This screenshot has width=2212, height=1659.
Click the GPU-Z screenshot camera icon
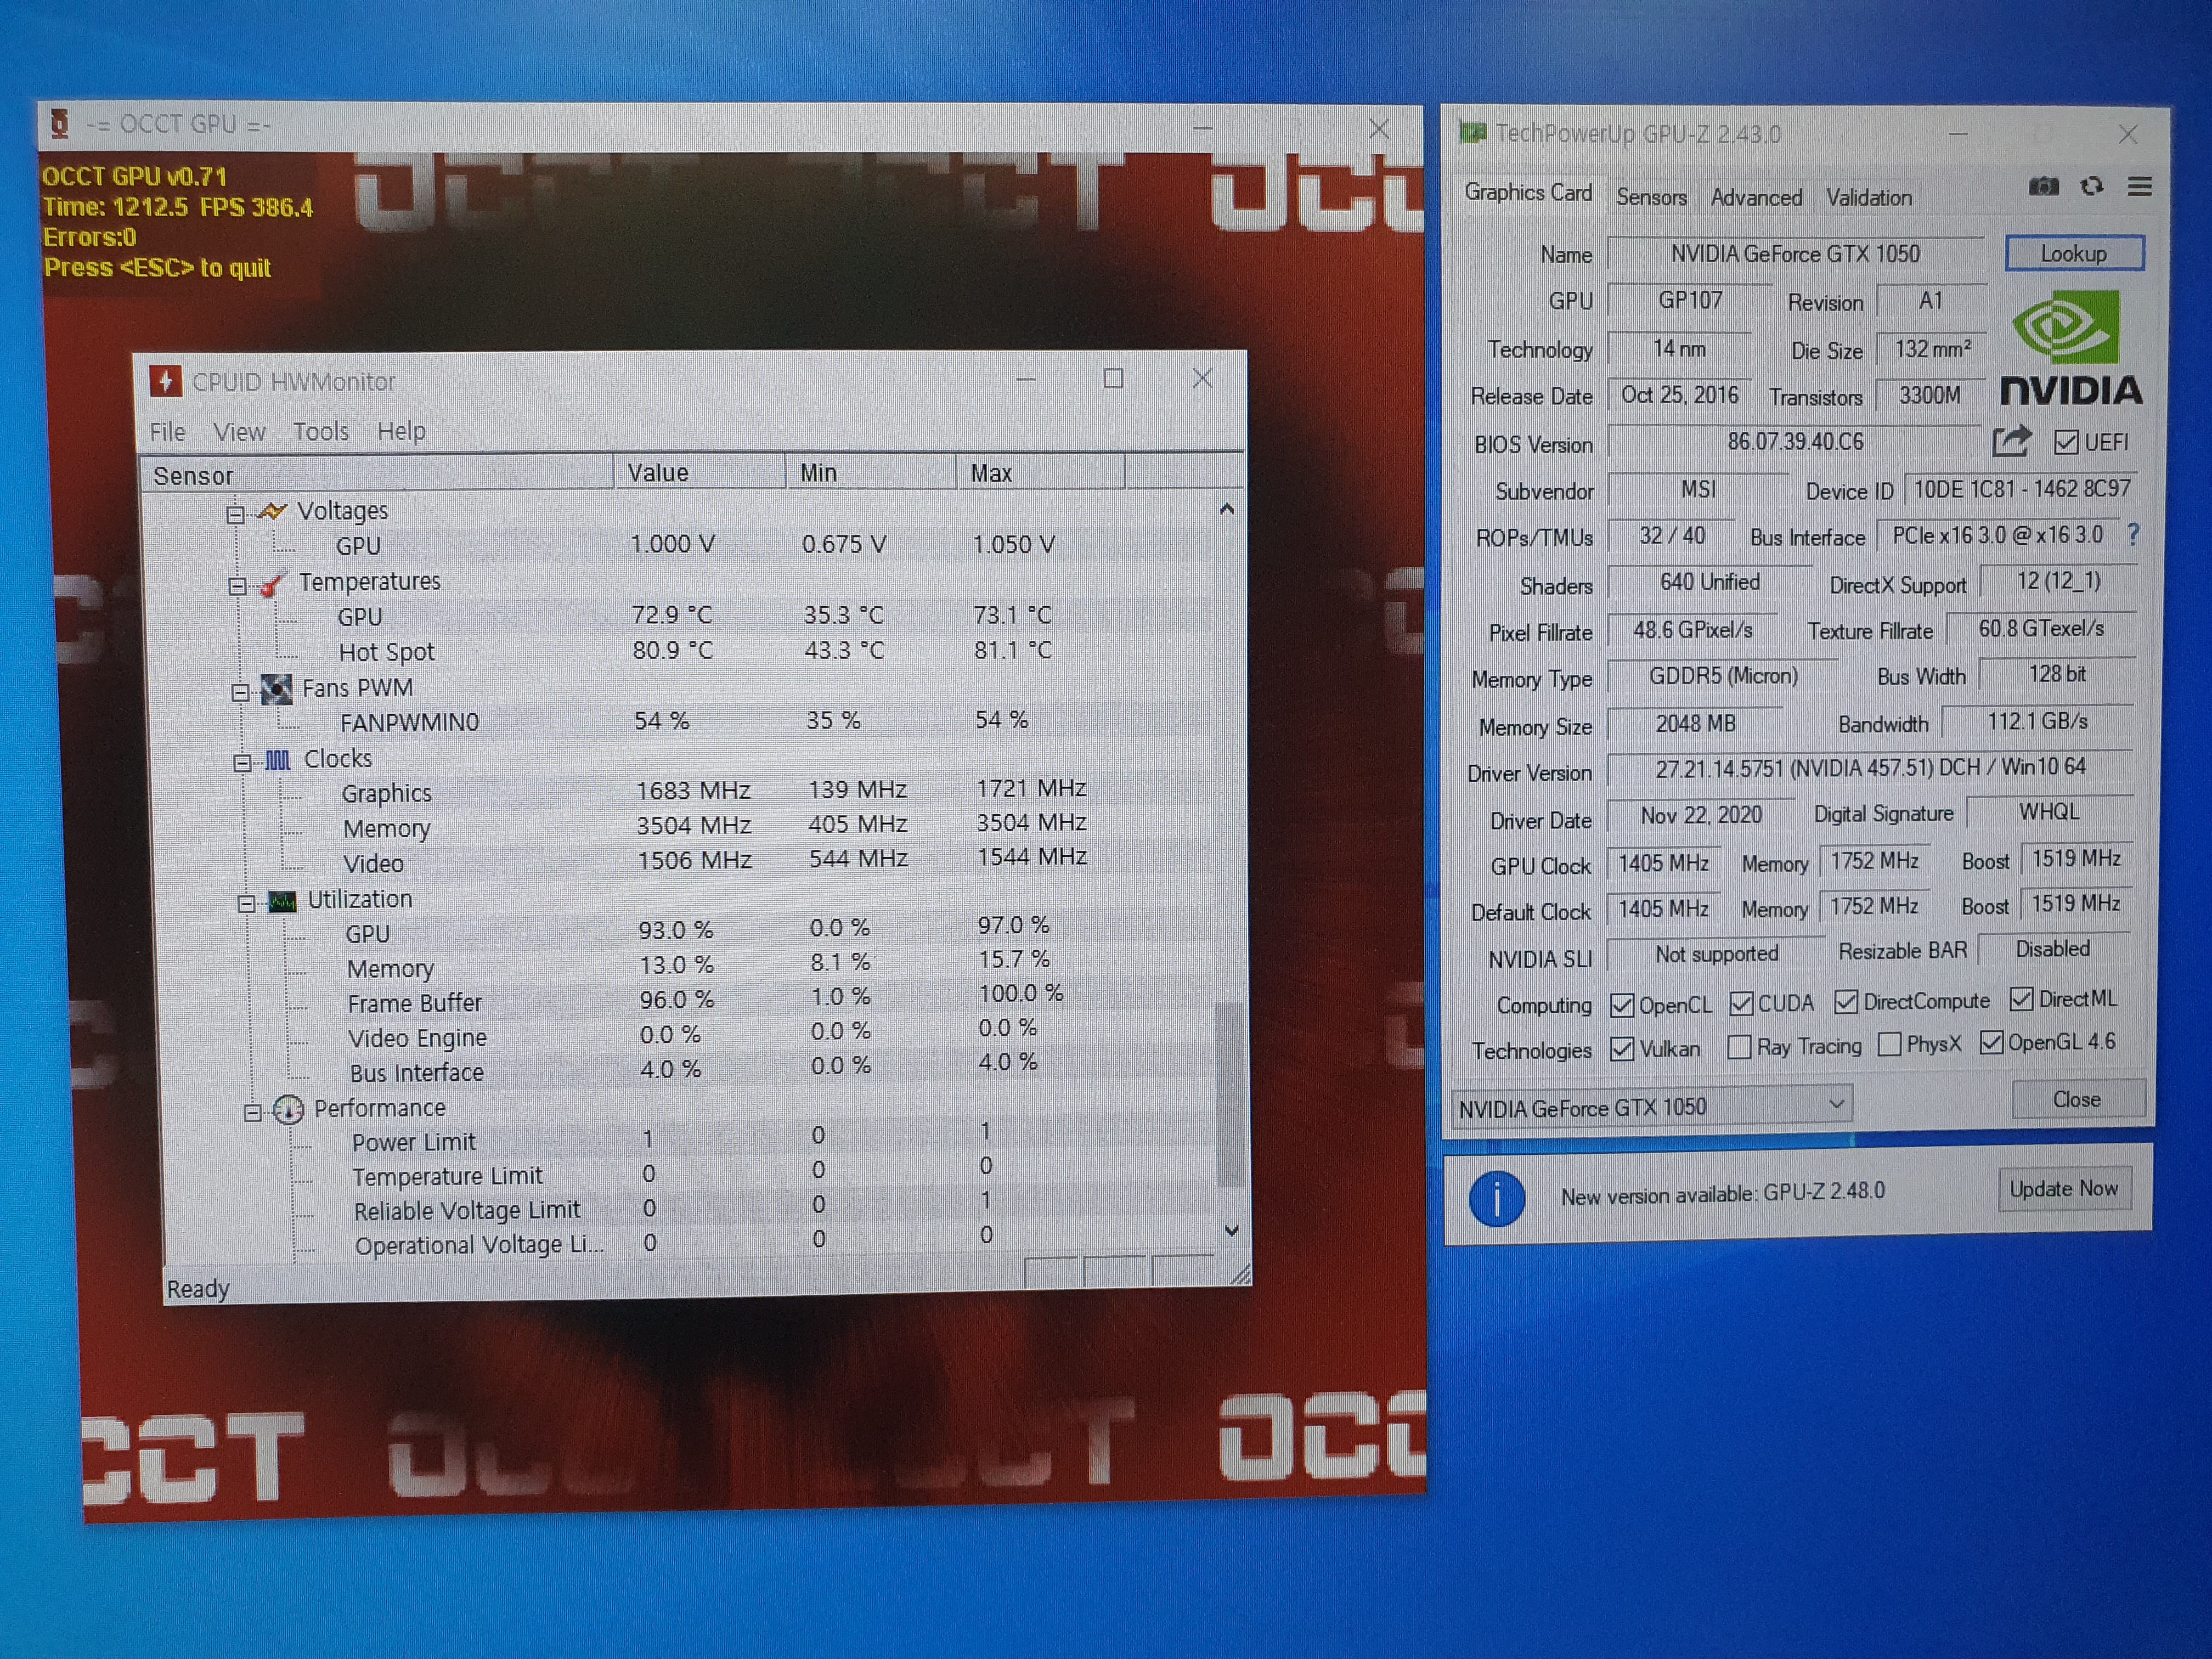coord(2043,187)
